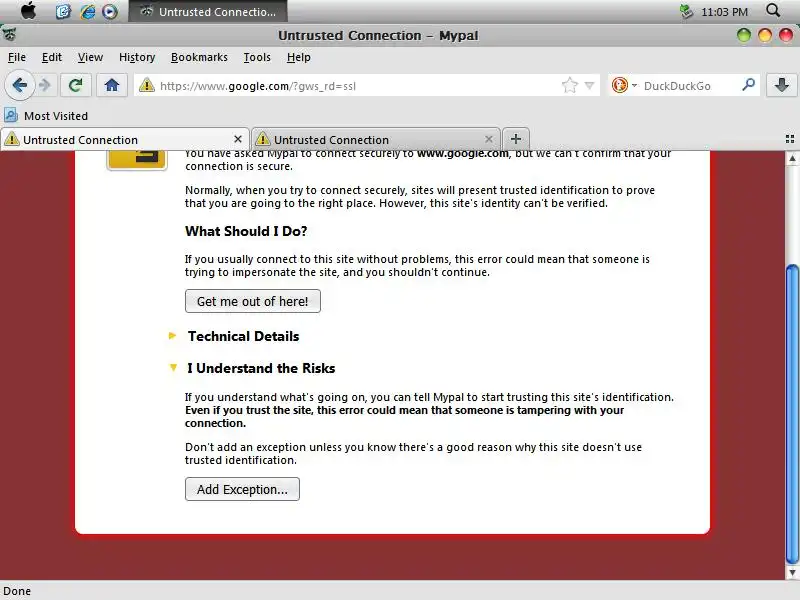800x600 pixels.
Task: Close the second Untrusted Connection tab
Action: 489,139
